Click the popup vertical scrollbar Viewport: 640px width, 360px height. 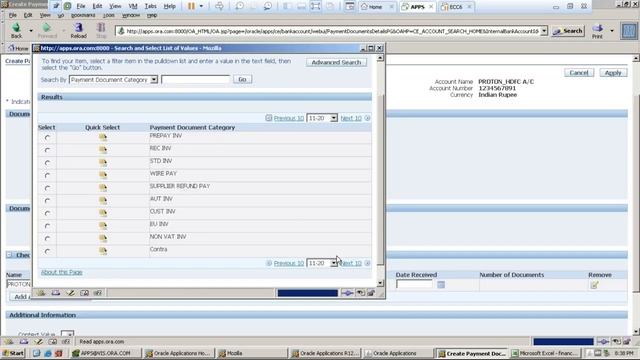coord(380,171)
